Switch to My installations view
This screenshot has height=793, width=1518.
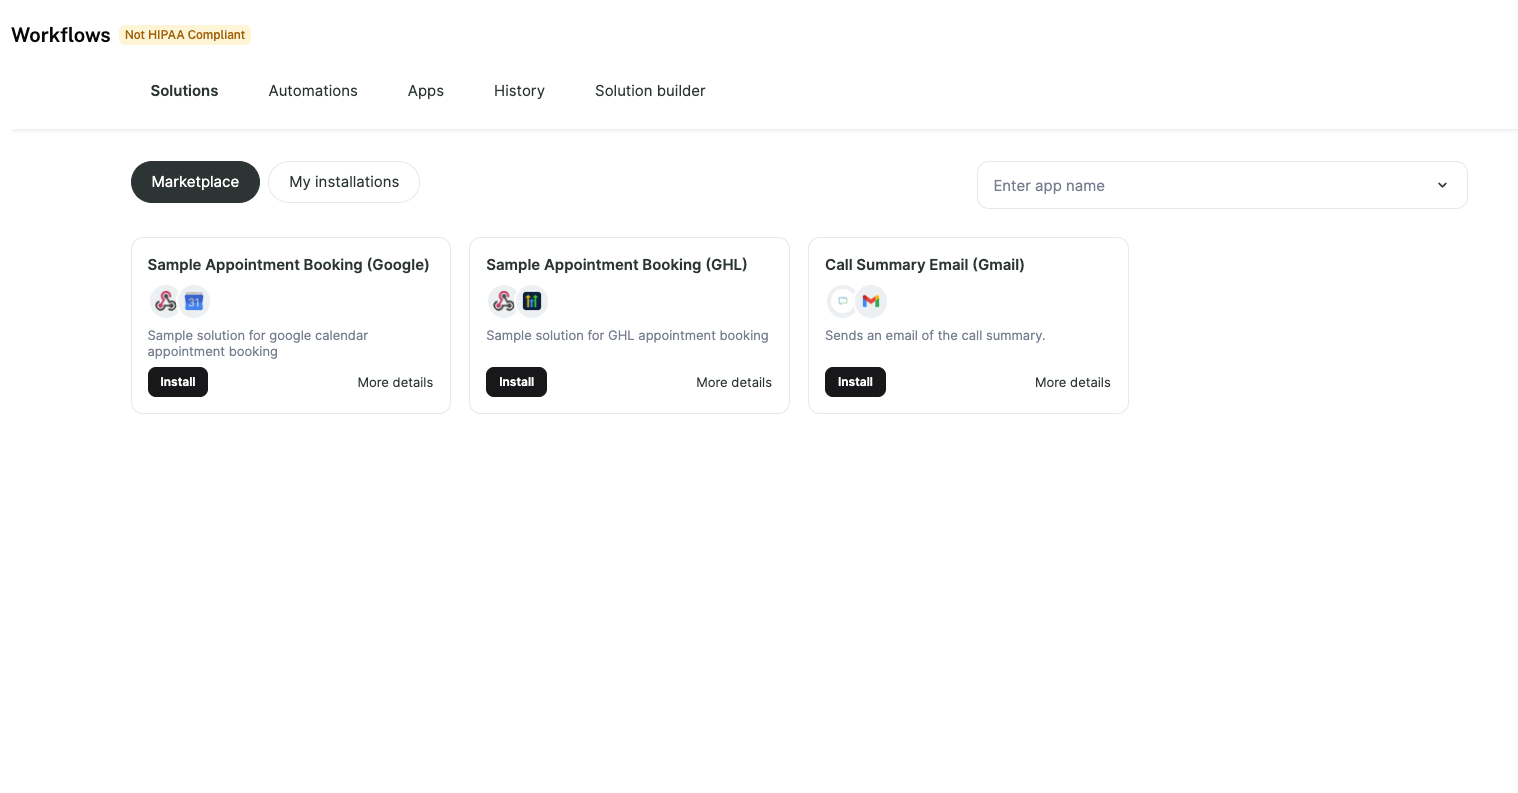[344, 182]
